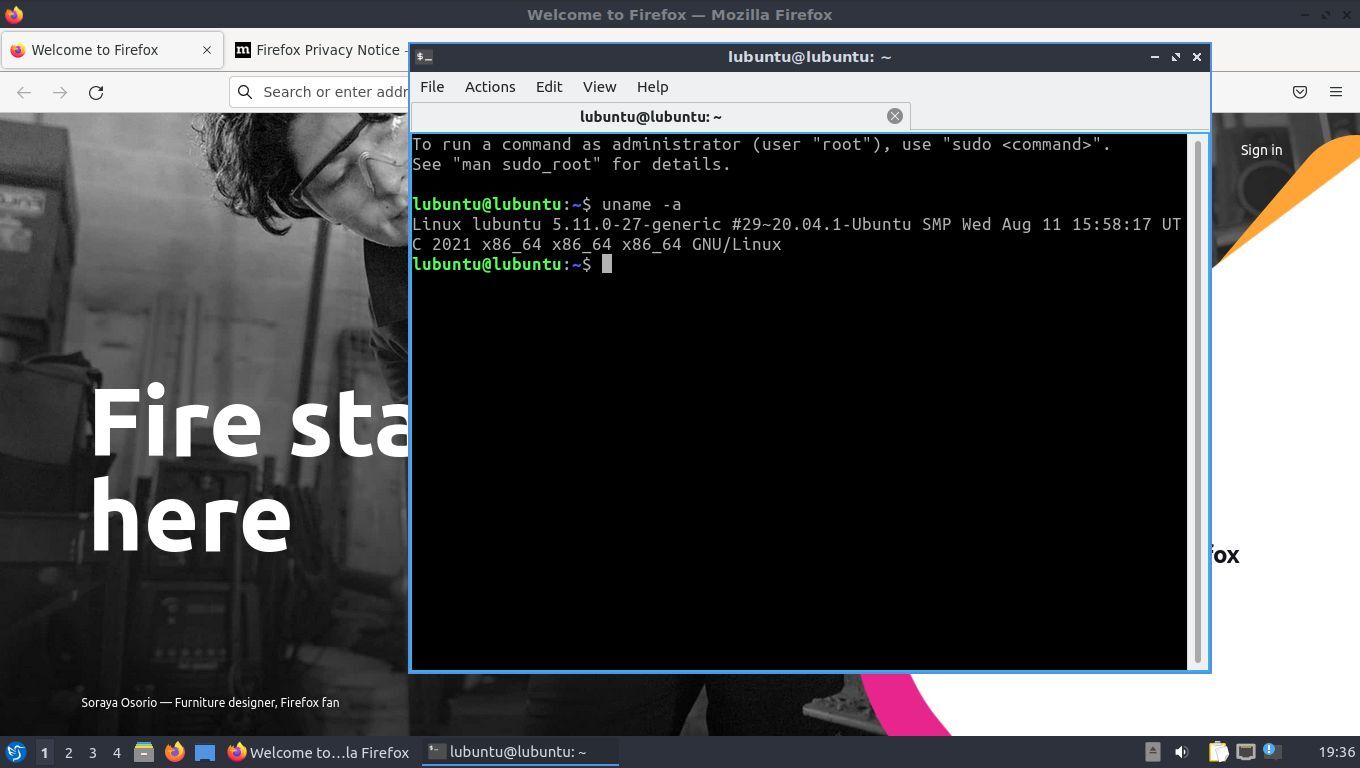Open the update notification tray icon

(x=1272, y=751)
